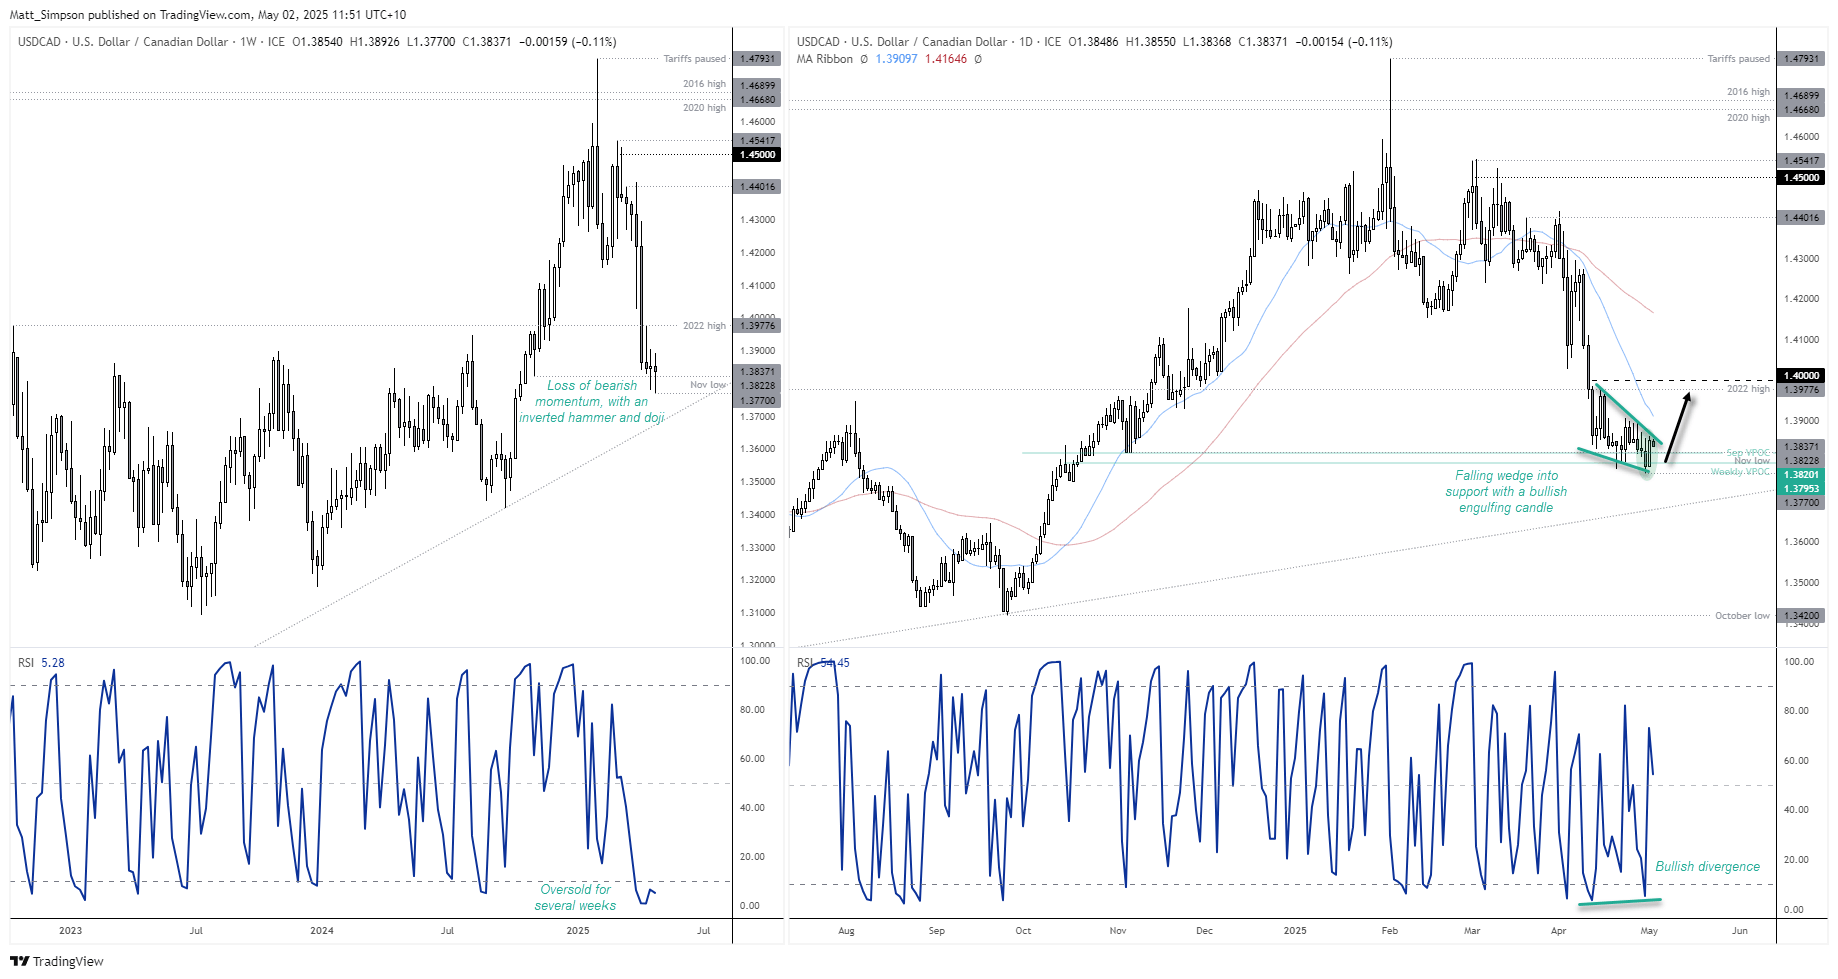The height and width of the screenshot is (979, 1838).
Task: Click the 1.34200 October low price label
Action: pyautogui.click(x=1802, y=616)
